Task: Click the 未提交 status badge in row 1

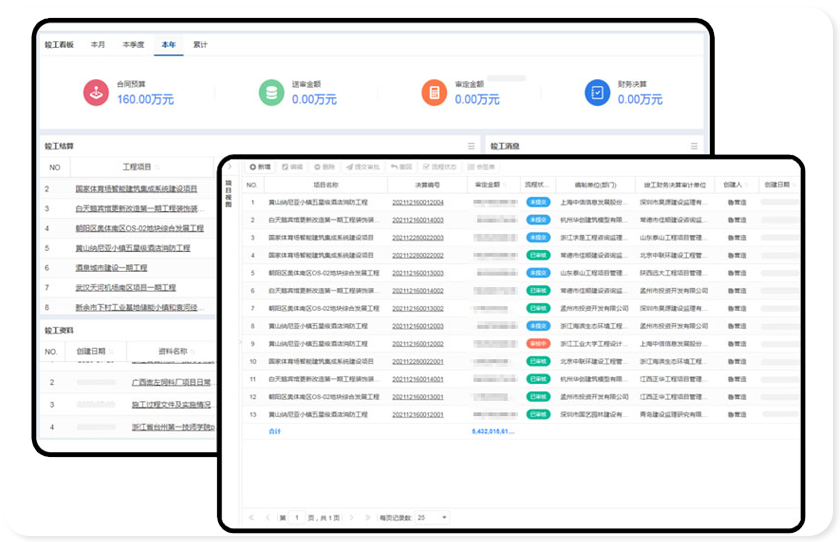Action: pos(538,202)
